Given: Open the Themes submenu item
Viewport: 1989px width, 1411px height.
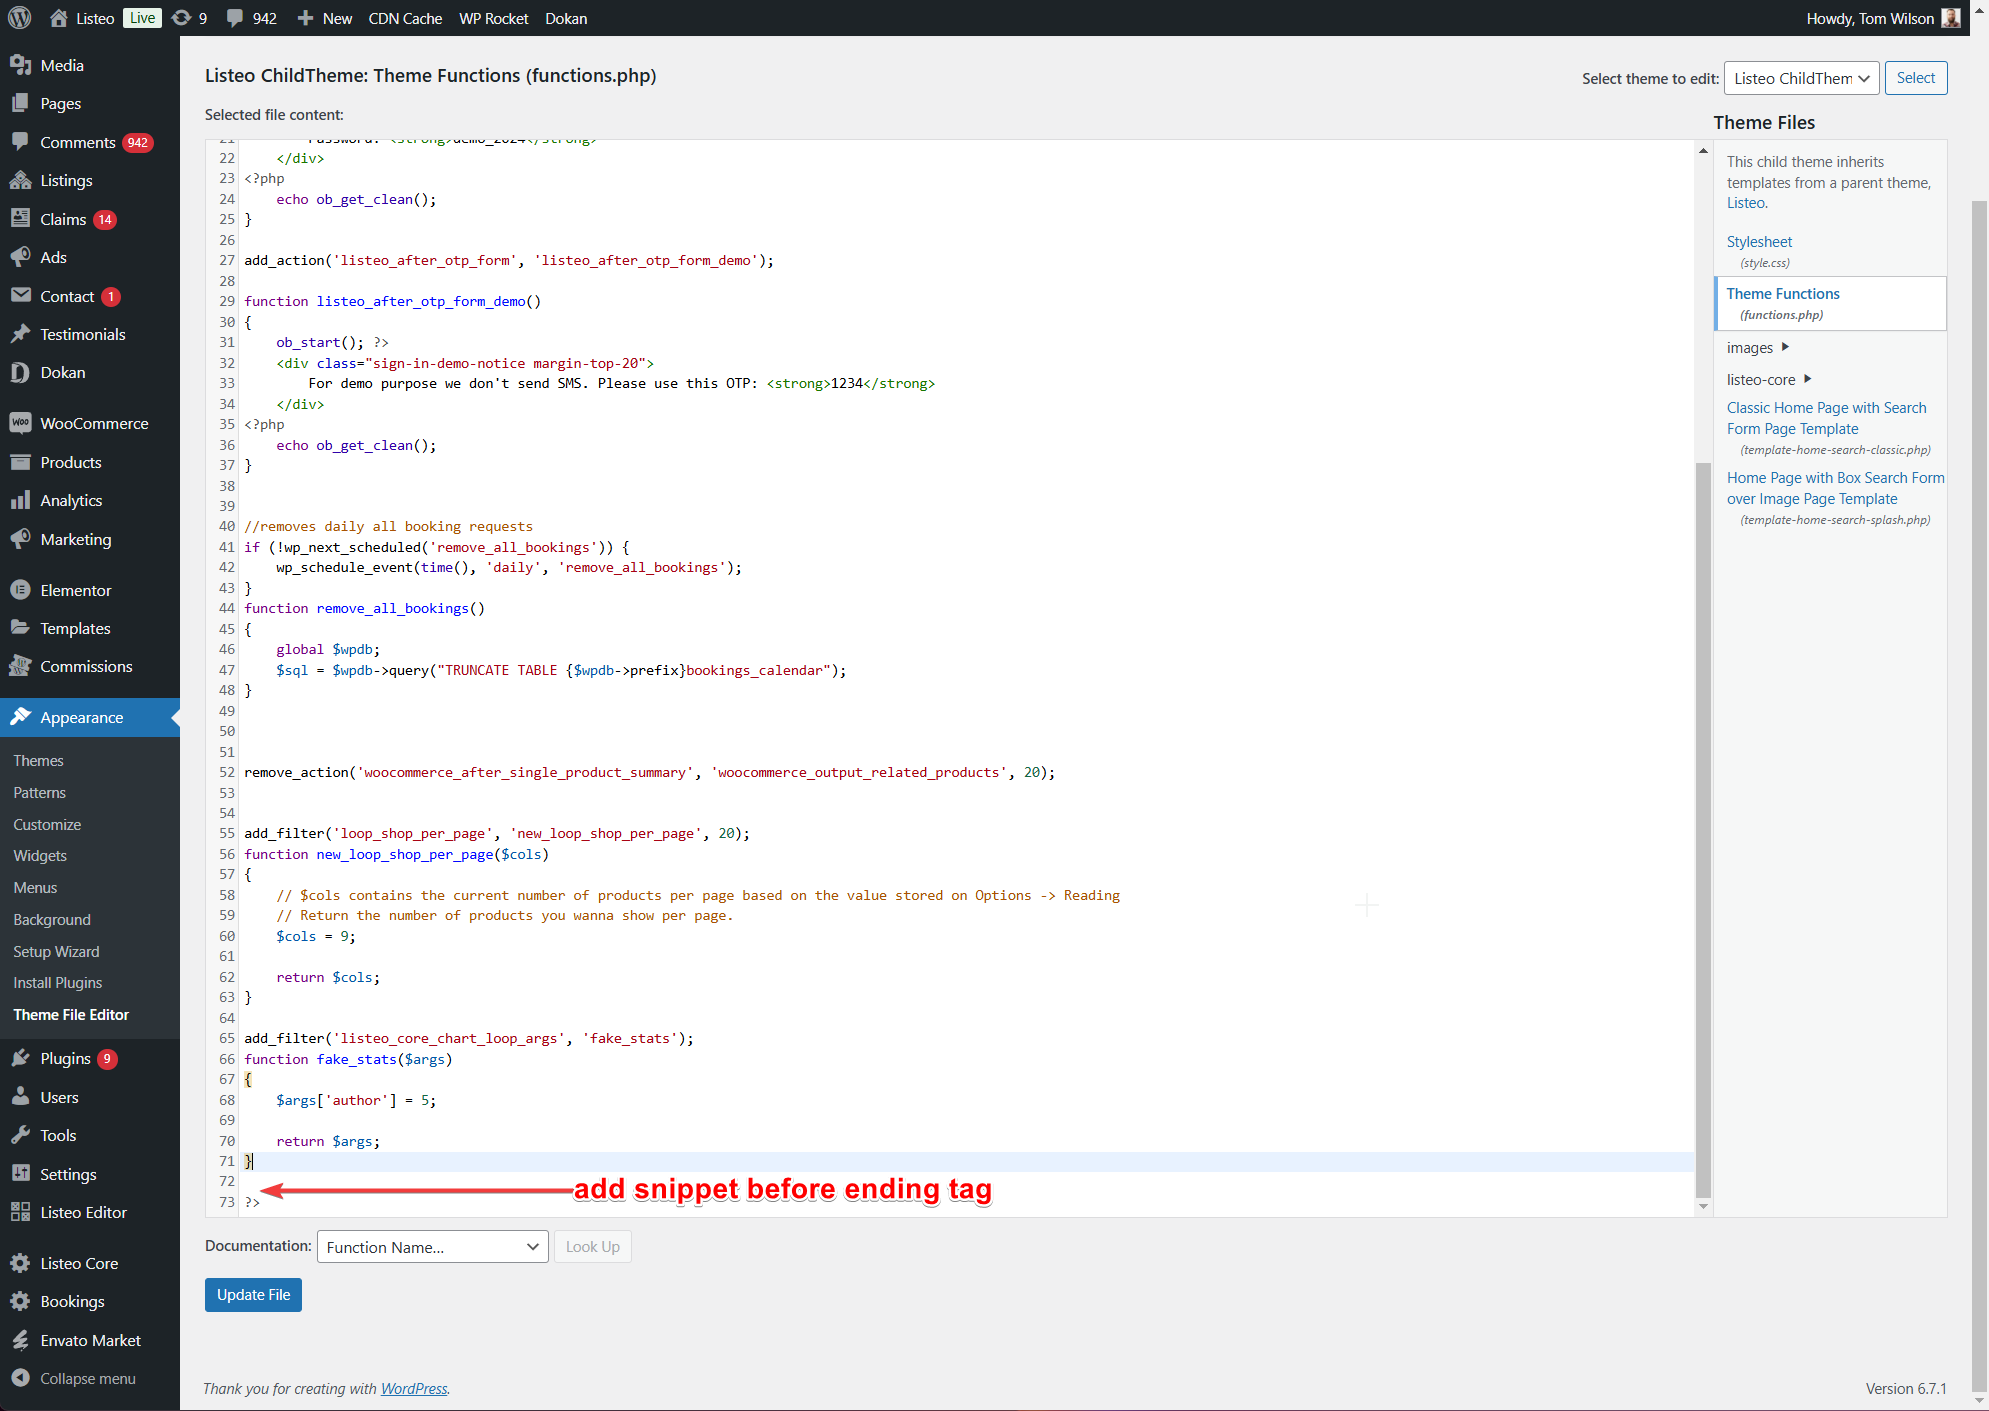Looking at the screenshot, I should [x=38, y=760].
